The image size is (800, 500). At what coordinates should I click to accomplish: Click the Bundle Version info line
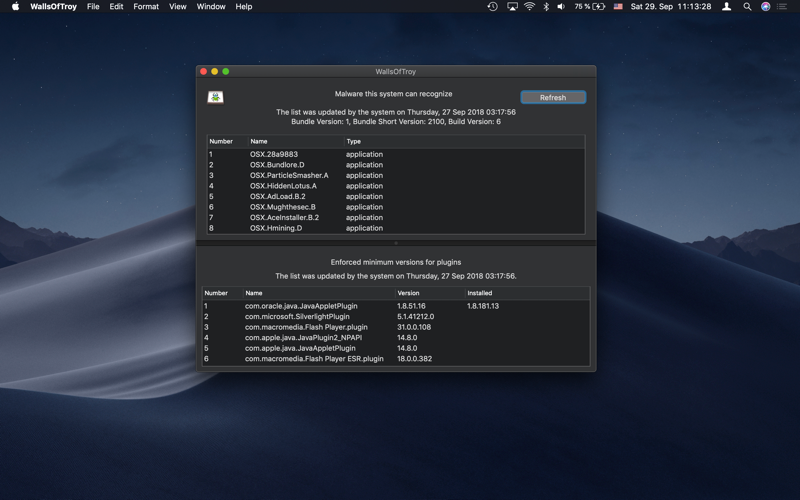coord(396,121)
